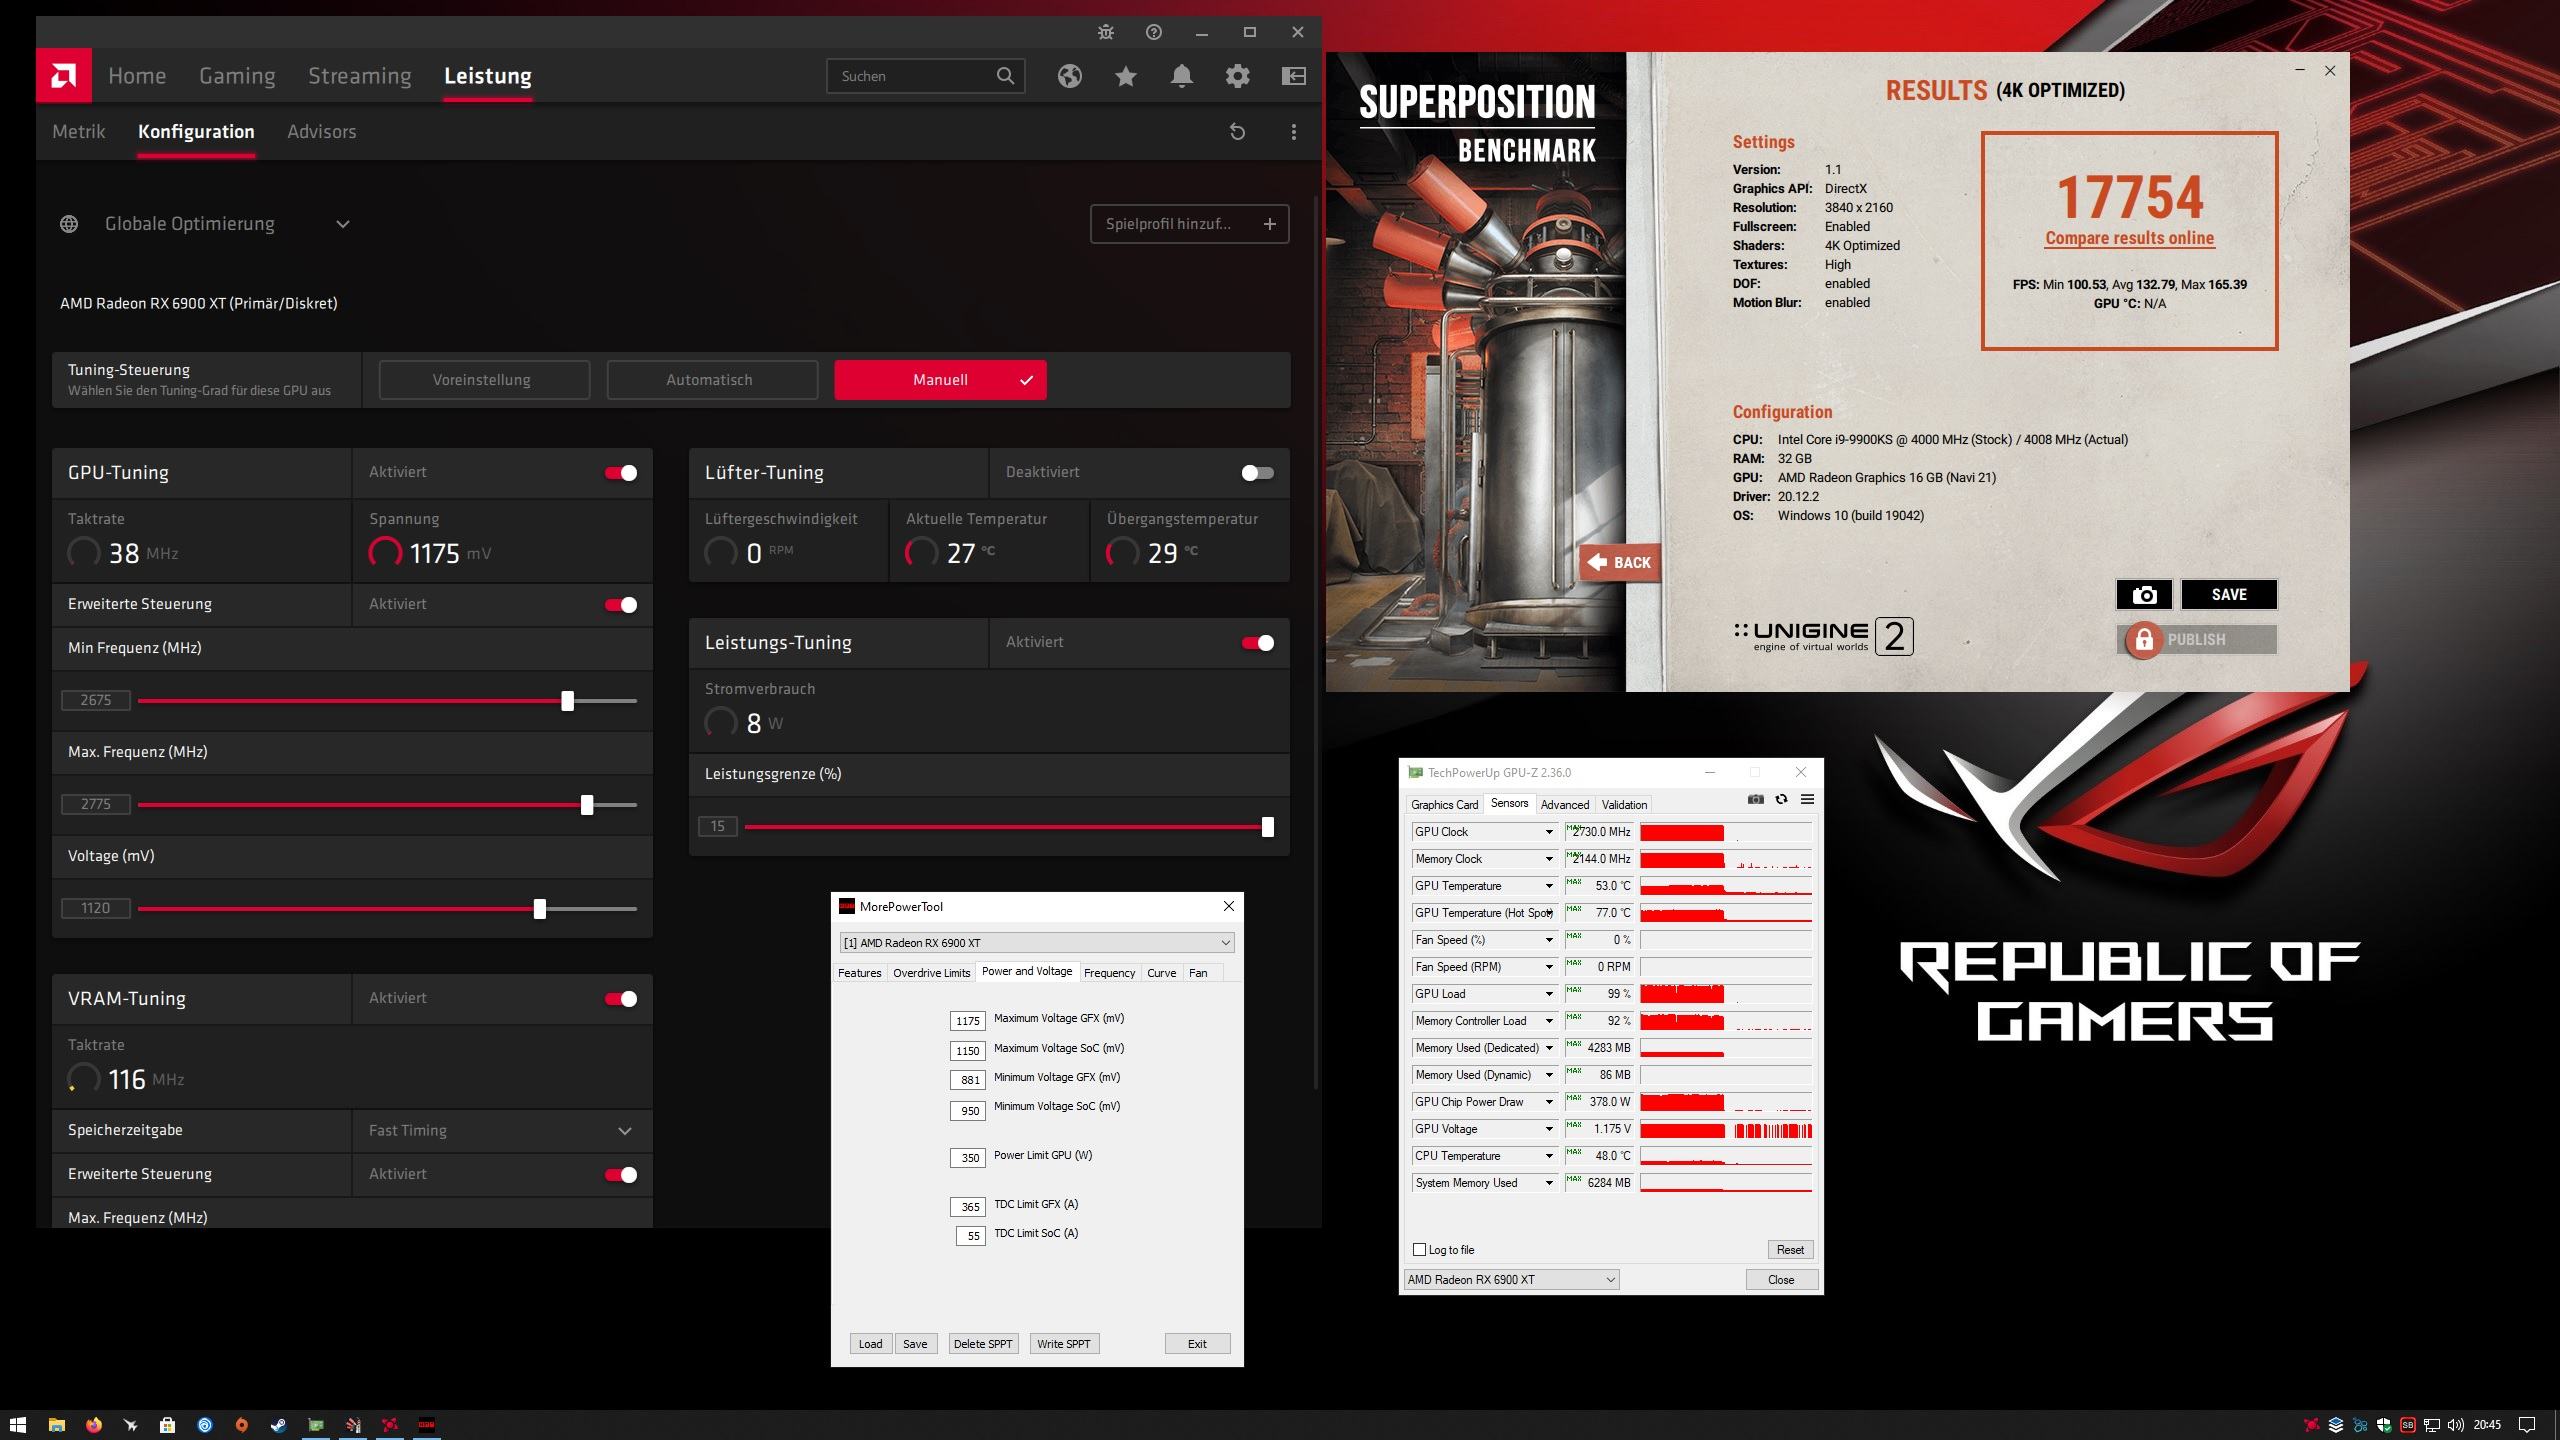Screen dimensions: 2560x1440
Task: Open the GPU-Z card selector dropdown at bottom
Action: tap(1511, 1280)
